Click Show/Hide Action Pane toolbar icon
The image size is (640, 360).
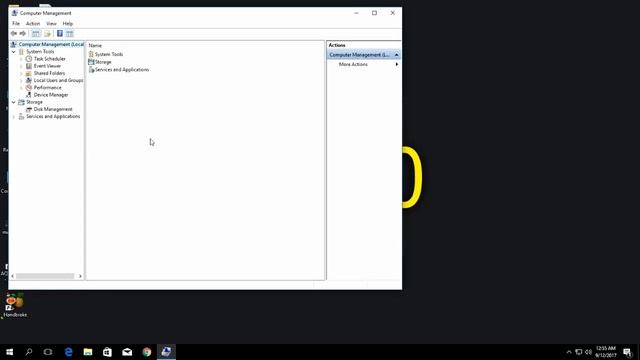click(x=70, y=33)
